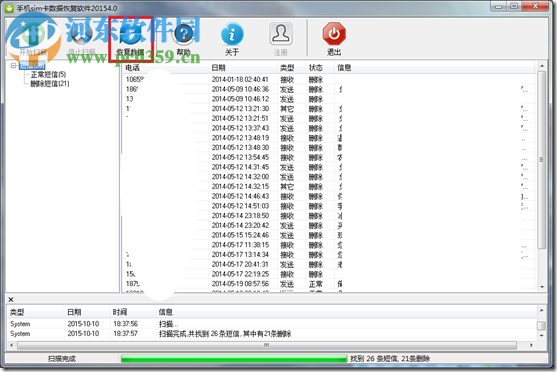
Task: Select the row dated 2014-05-12 13:21:51
Action: pyautogui.click(x=329, y=118)
